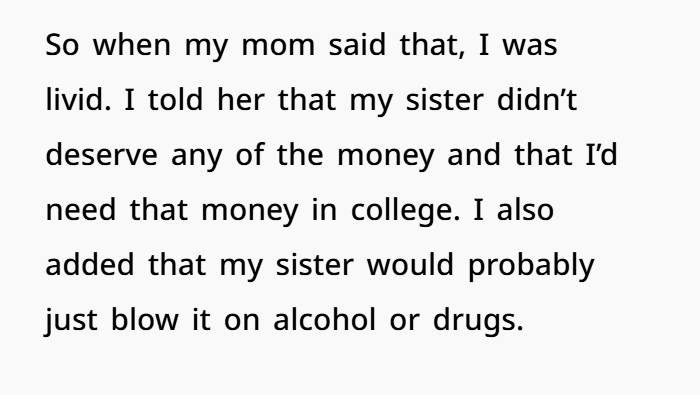Click the word 'just' in the last line

[x=71, y=321]
